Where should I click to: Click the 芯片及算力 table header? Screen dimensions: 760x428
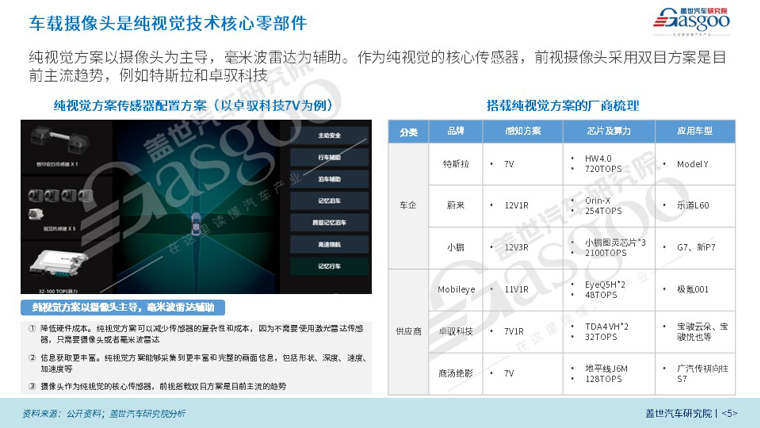pos(609,131)
